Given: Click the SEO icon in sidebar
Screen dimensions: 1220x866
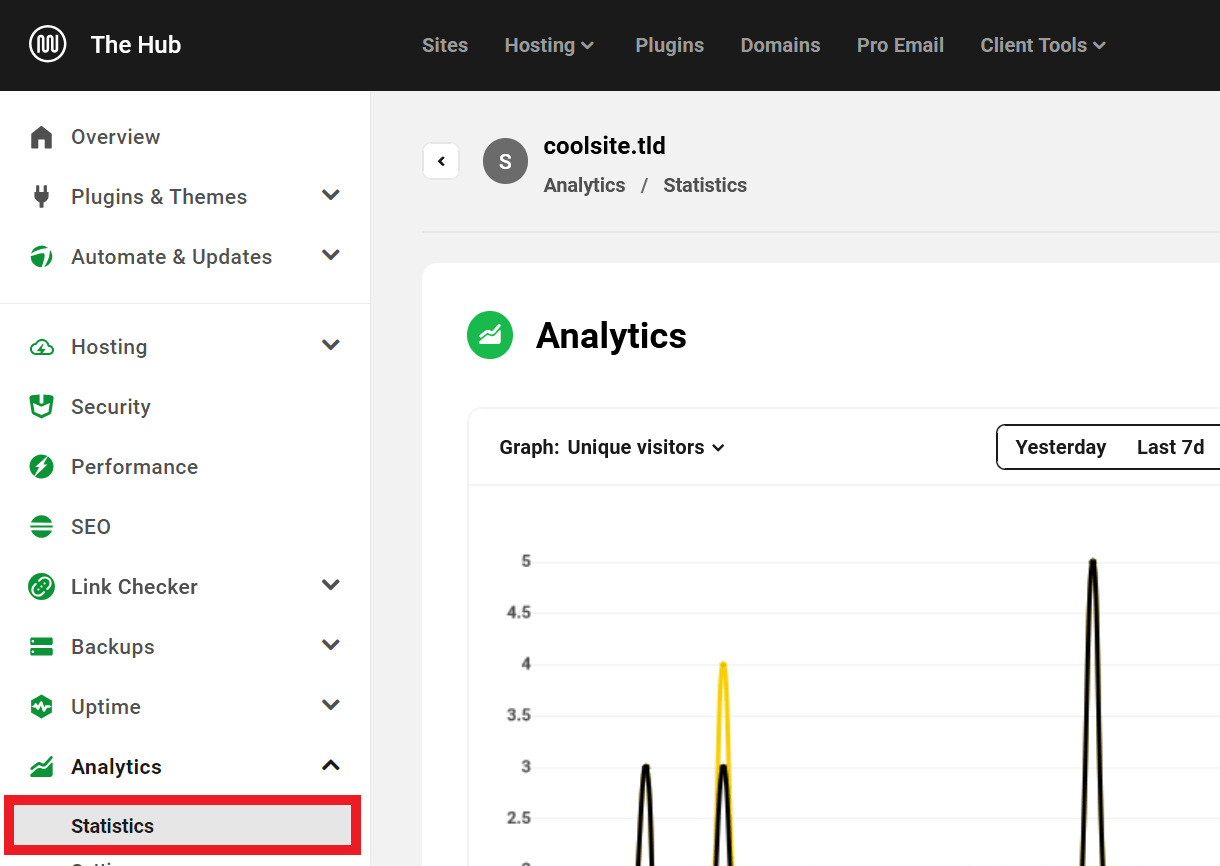Looking at the screenshot, I should click(41, 527).
